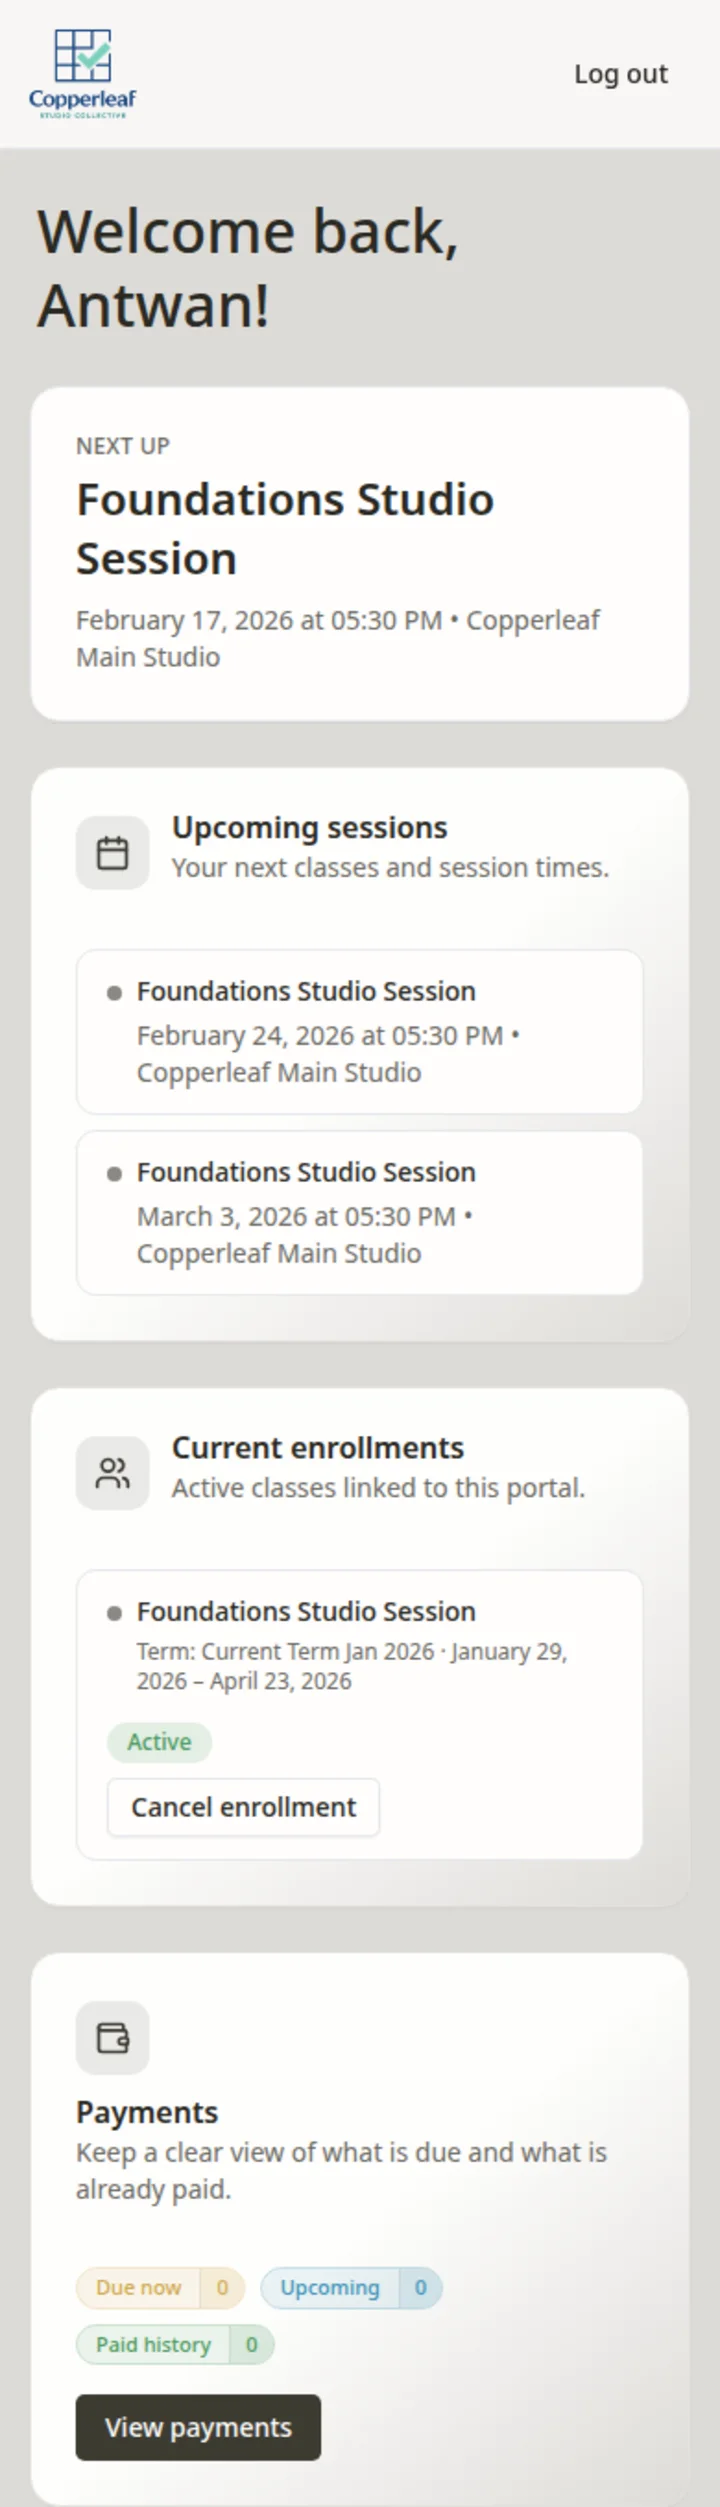This screenshot has height=2507, width=720.
Task: Click the Due now 0 pill
Action: [x=160, y=2288]
